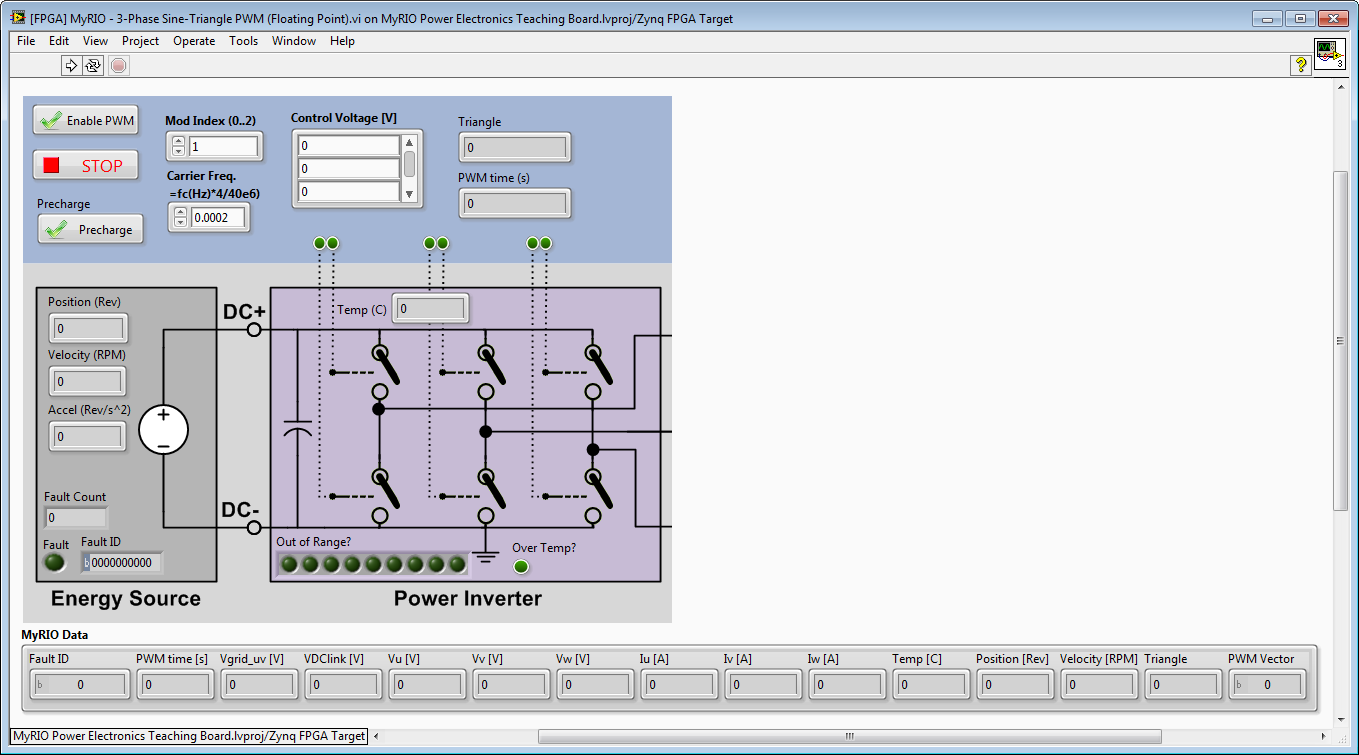
Task: Click the Mod Index value field
Action: [223, 147]
